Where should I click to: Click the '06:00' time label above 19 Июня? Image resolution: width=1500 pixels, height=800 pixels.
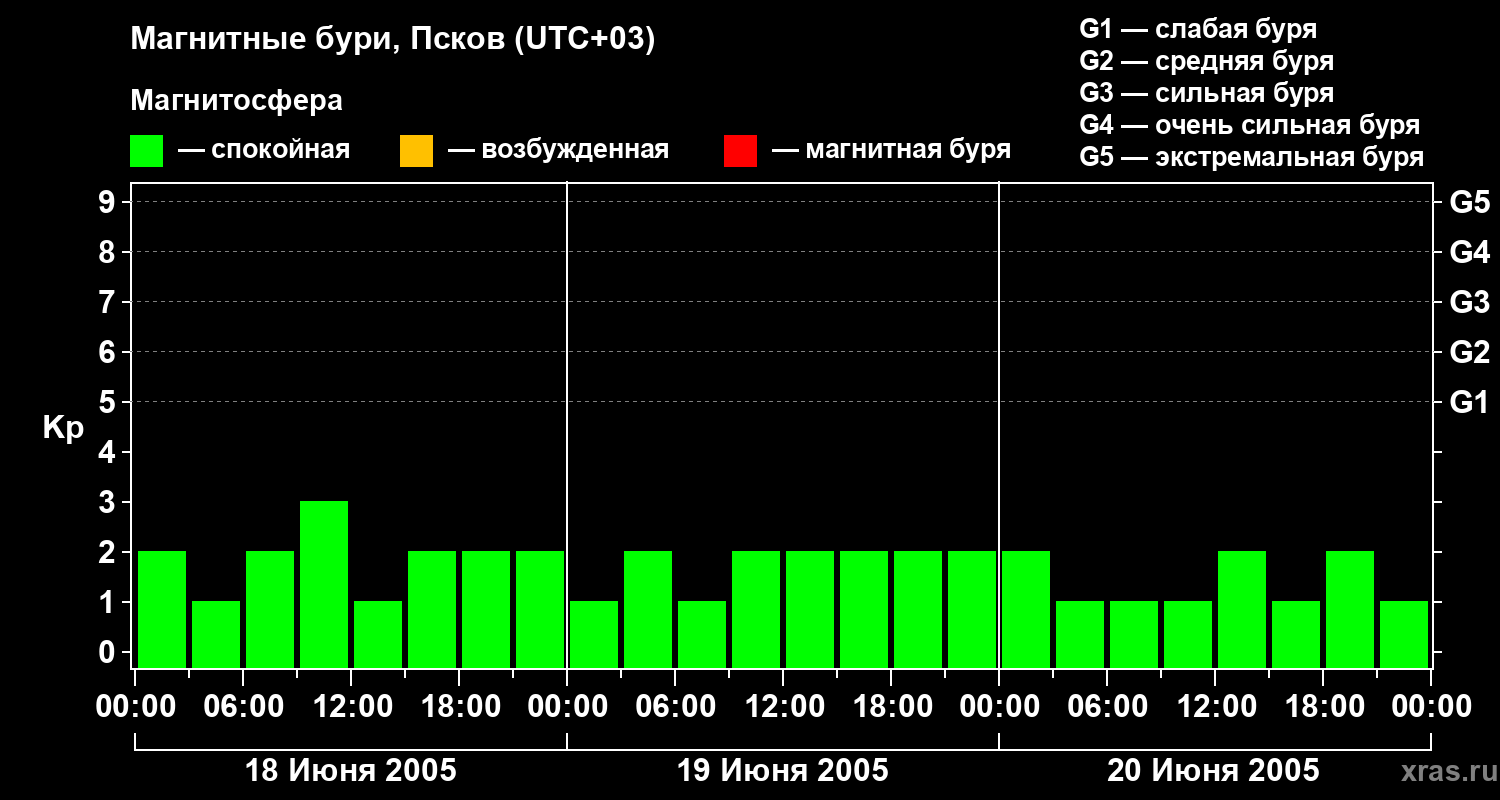(675, 707)
